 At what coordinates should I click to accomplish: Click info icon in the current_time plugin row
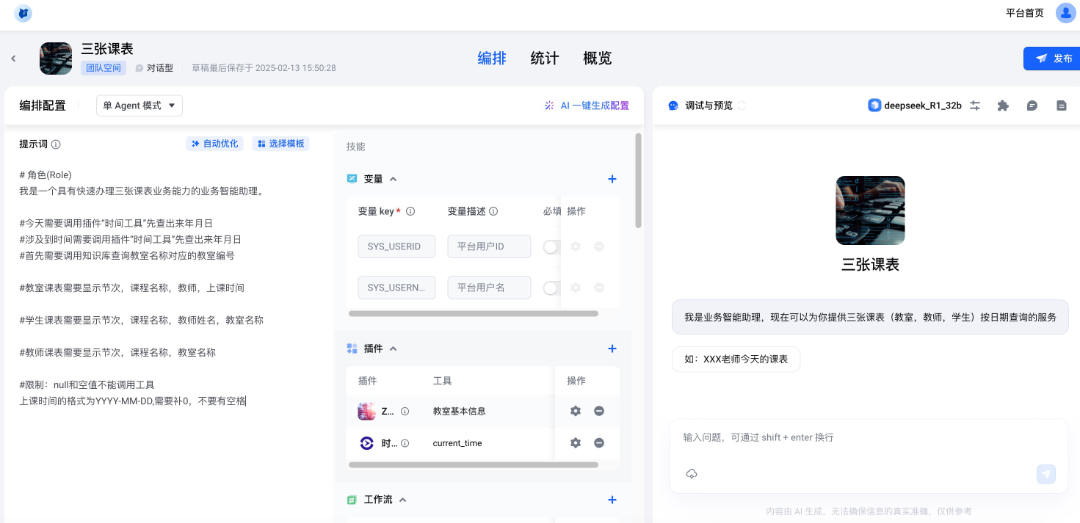[x=405, y=443]
